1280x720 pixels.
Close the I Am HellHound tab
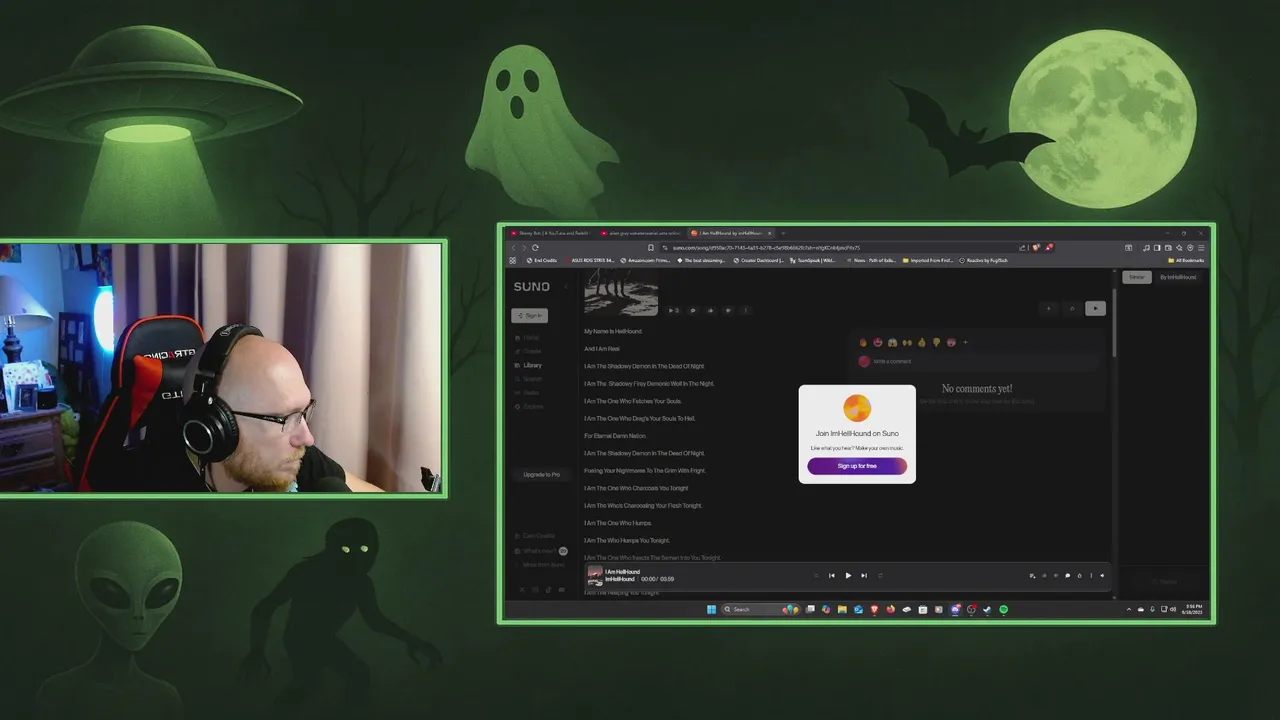click(x=770, y=233)
